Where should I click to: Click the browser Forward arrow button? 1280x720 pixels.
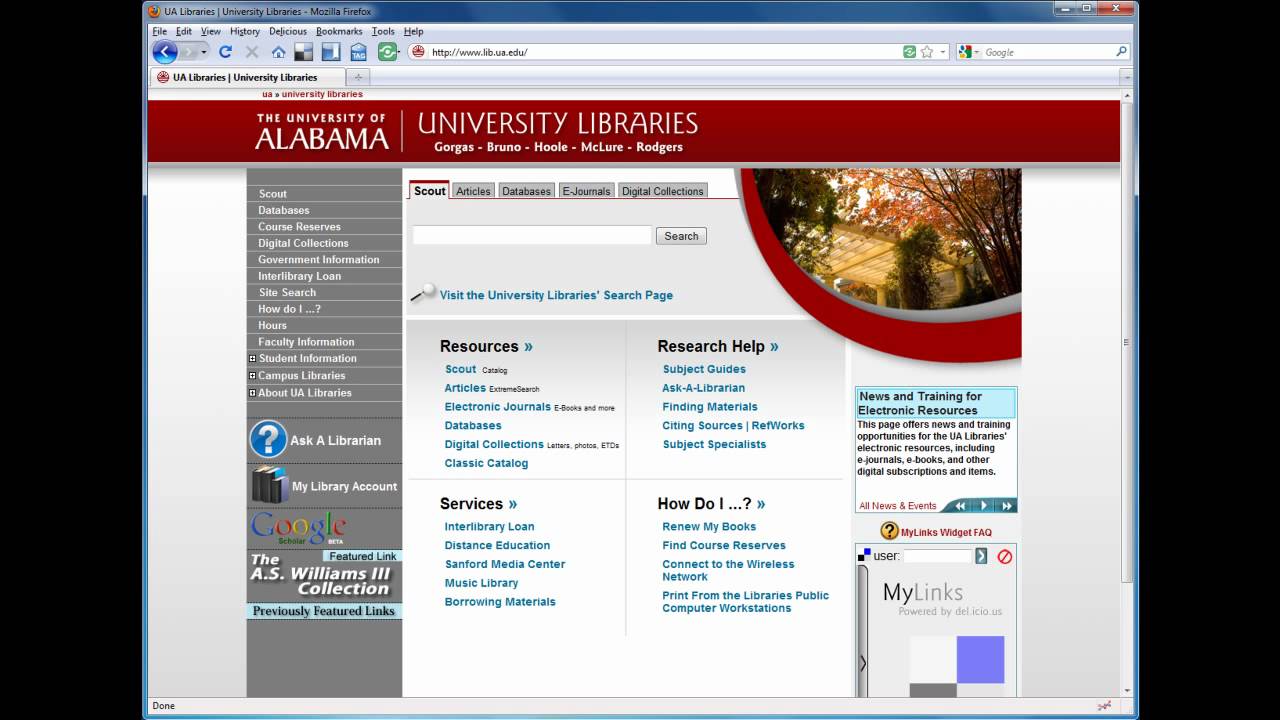[189, 52]
